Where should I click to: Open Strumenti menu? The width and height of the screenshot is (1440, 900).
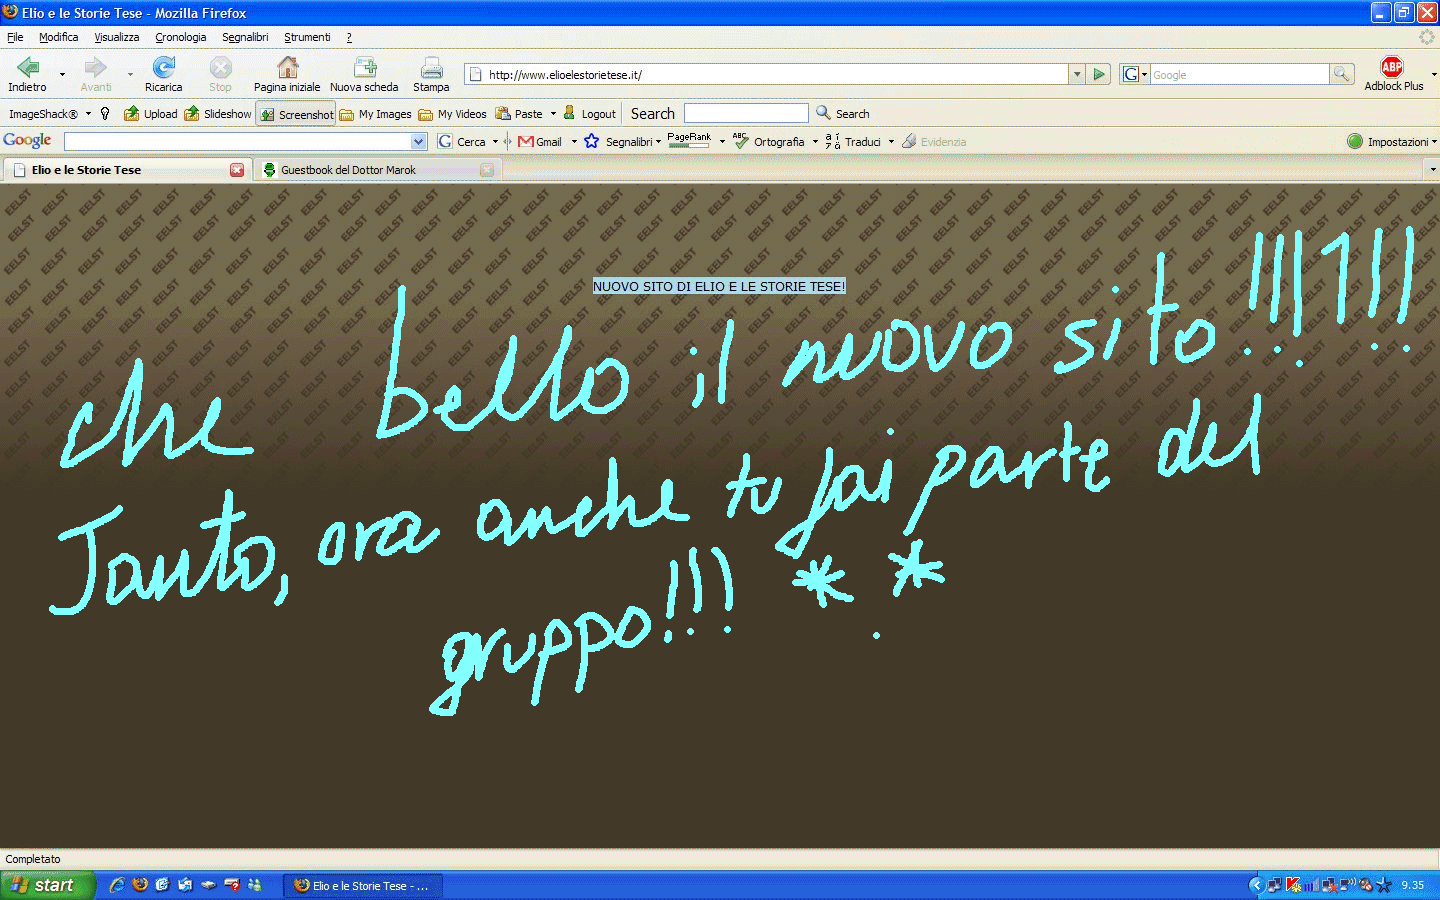(x=307, y=37)
